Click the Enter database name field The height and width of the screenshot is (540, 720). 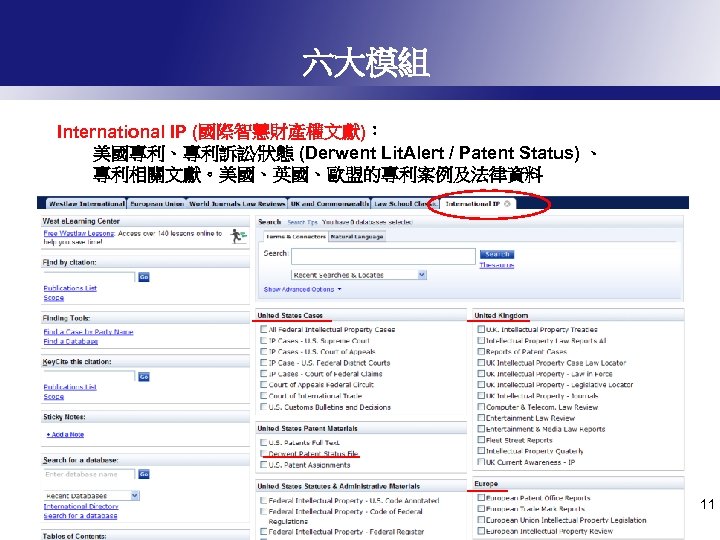coord(90,474)
